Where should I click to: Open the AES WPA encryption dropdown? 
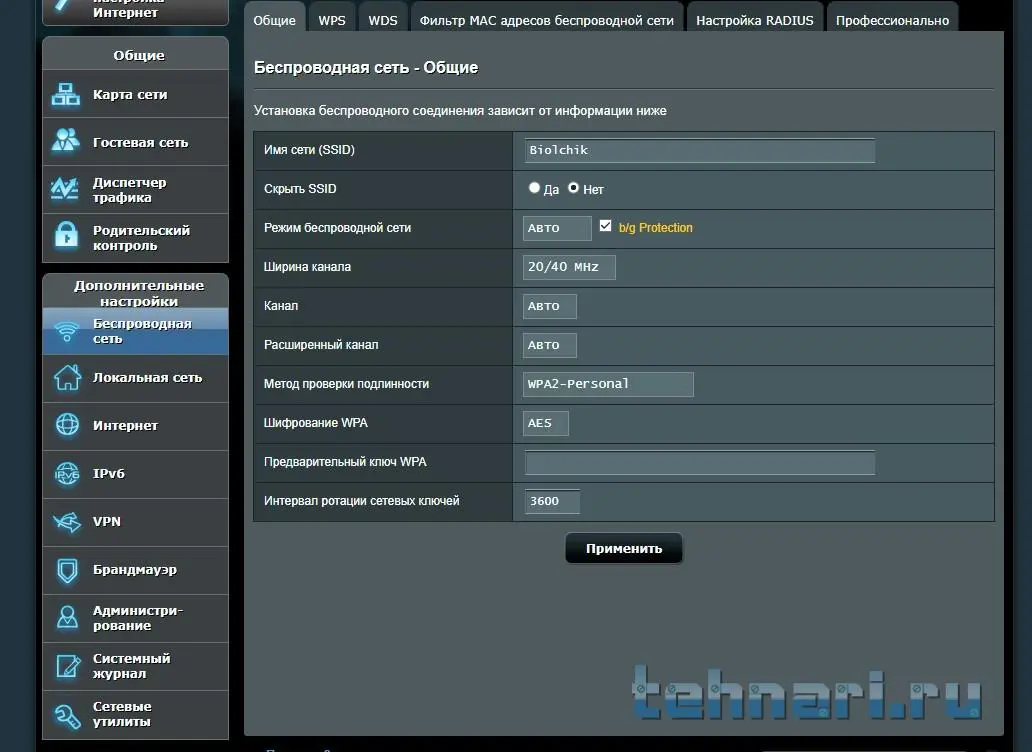point(546,423)
